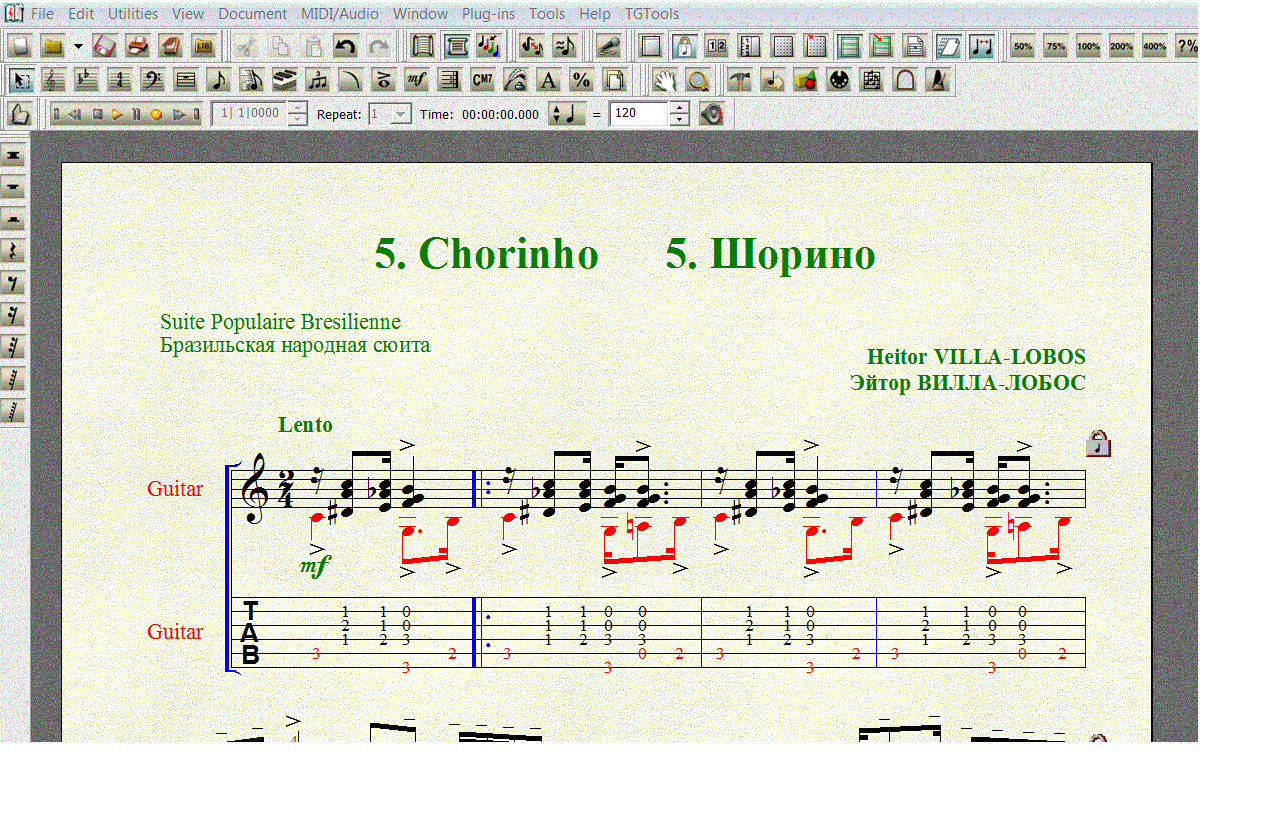Screen dimensions: 1274x817
Task: Print the score with printer icon
Action: click(139, 46)
